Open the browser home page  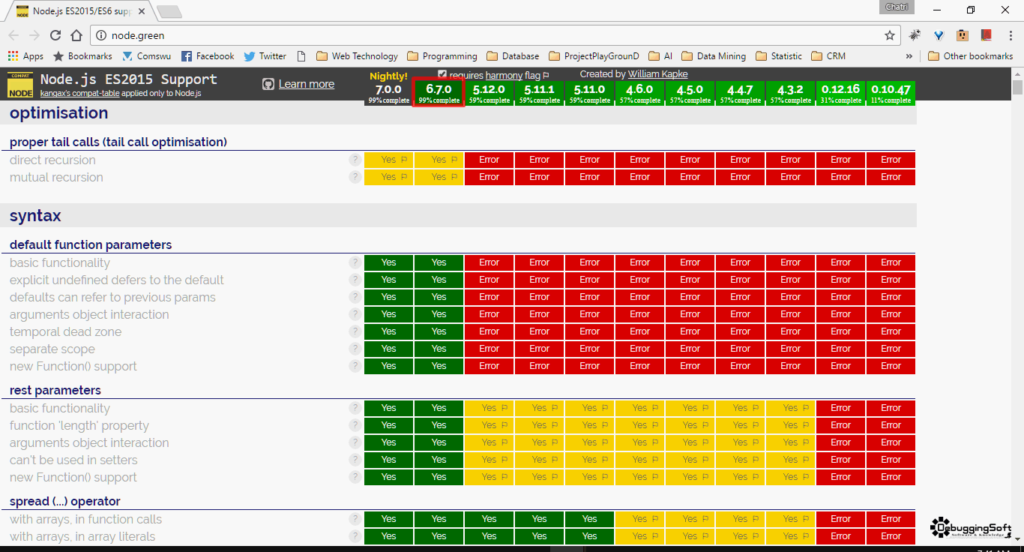tap(76, 35)
